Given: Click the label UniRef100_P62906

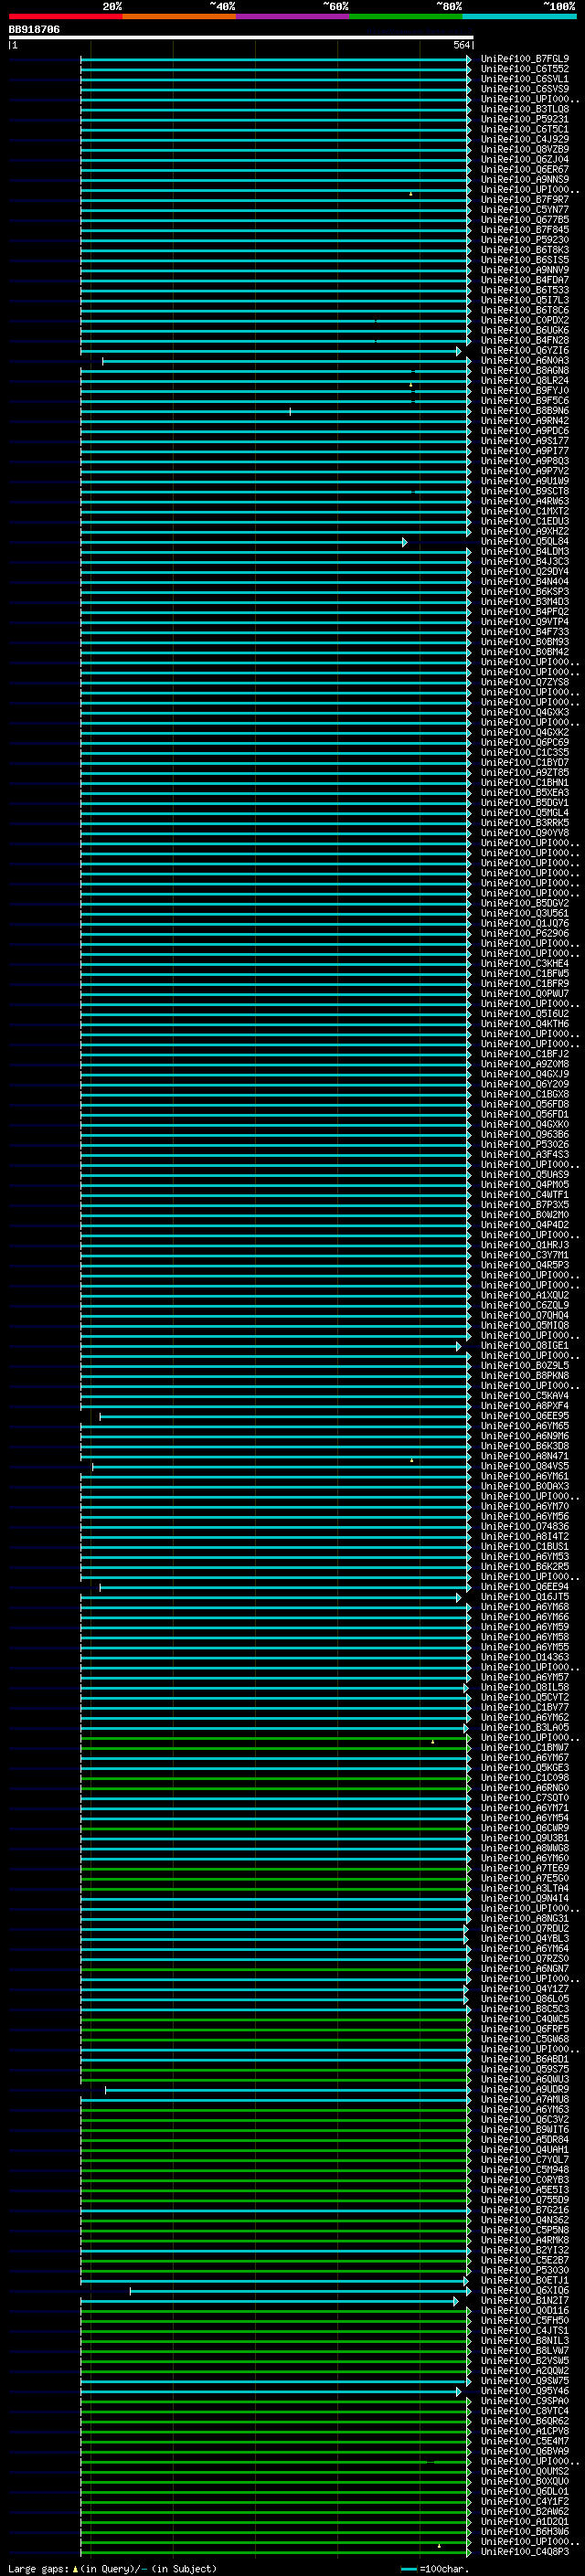Looking at the screenshot, I should coord(524,933).
